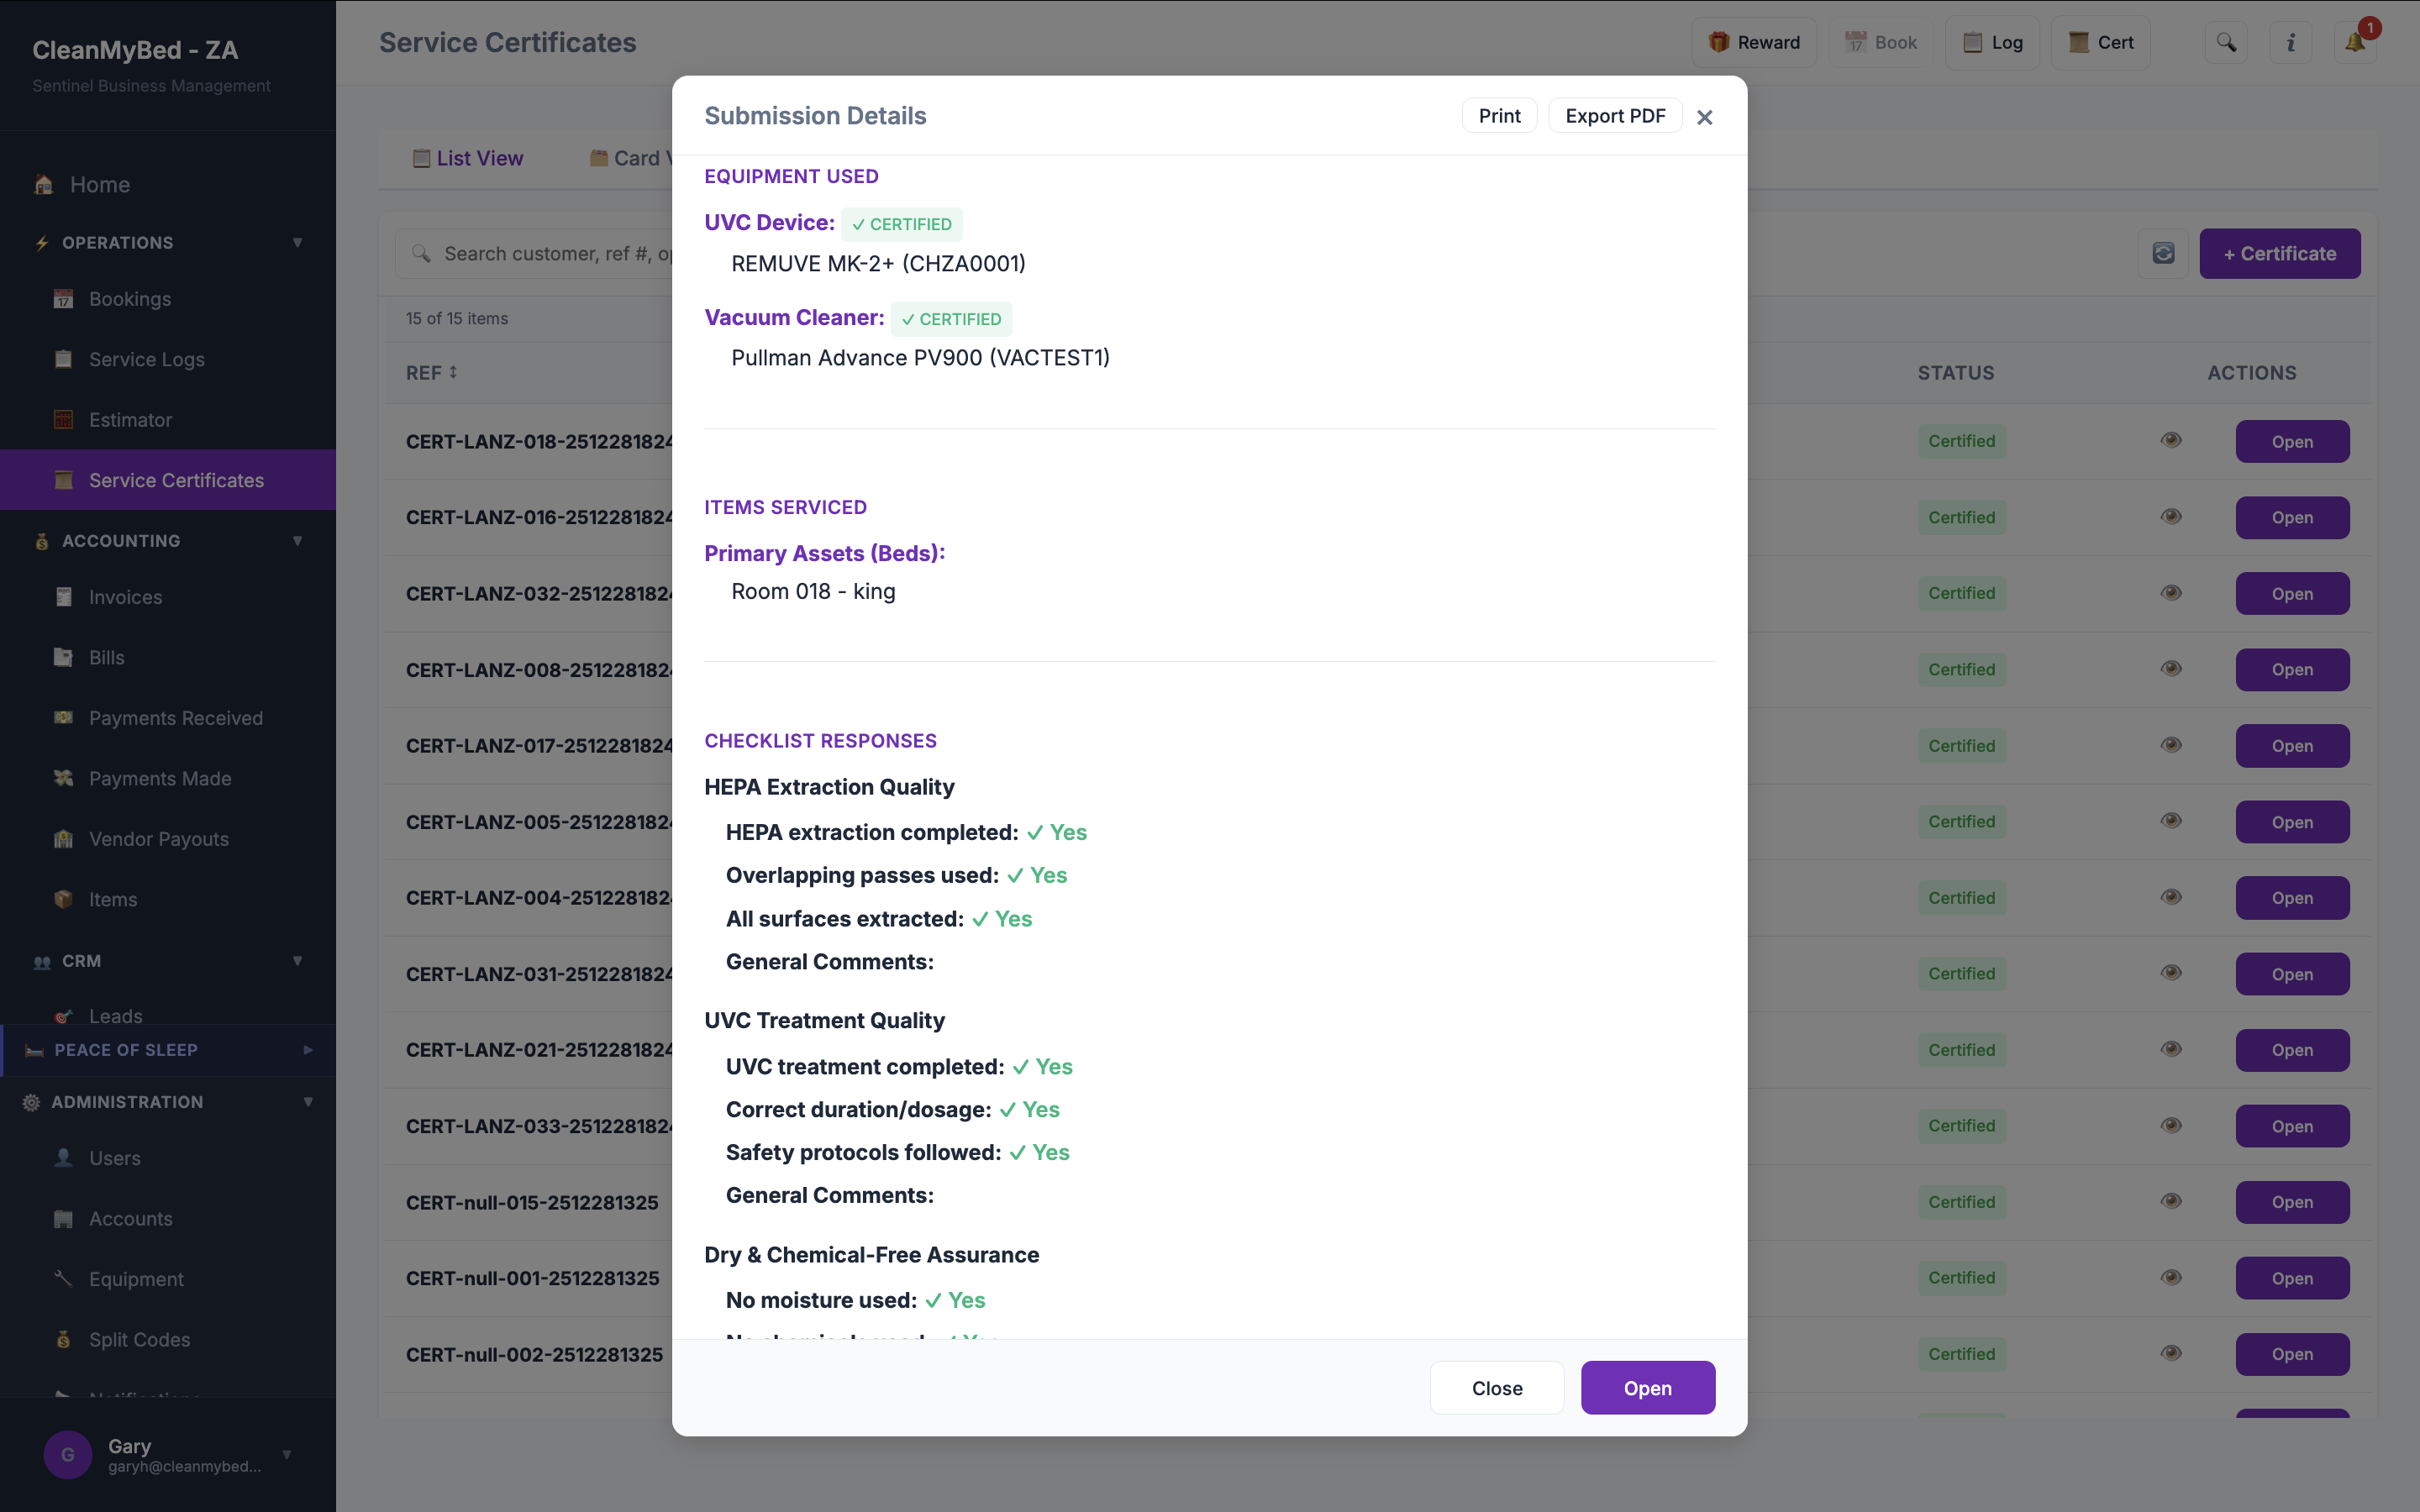The image size is (2420, 1512).
Task: Click the notification bell icon
Action: pos(2354,43)
